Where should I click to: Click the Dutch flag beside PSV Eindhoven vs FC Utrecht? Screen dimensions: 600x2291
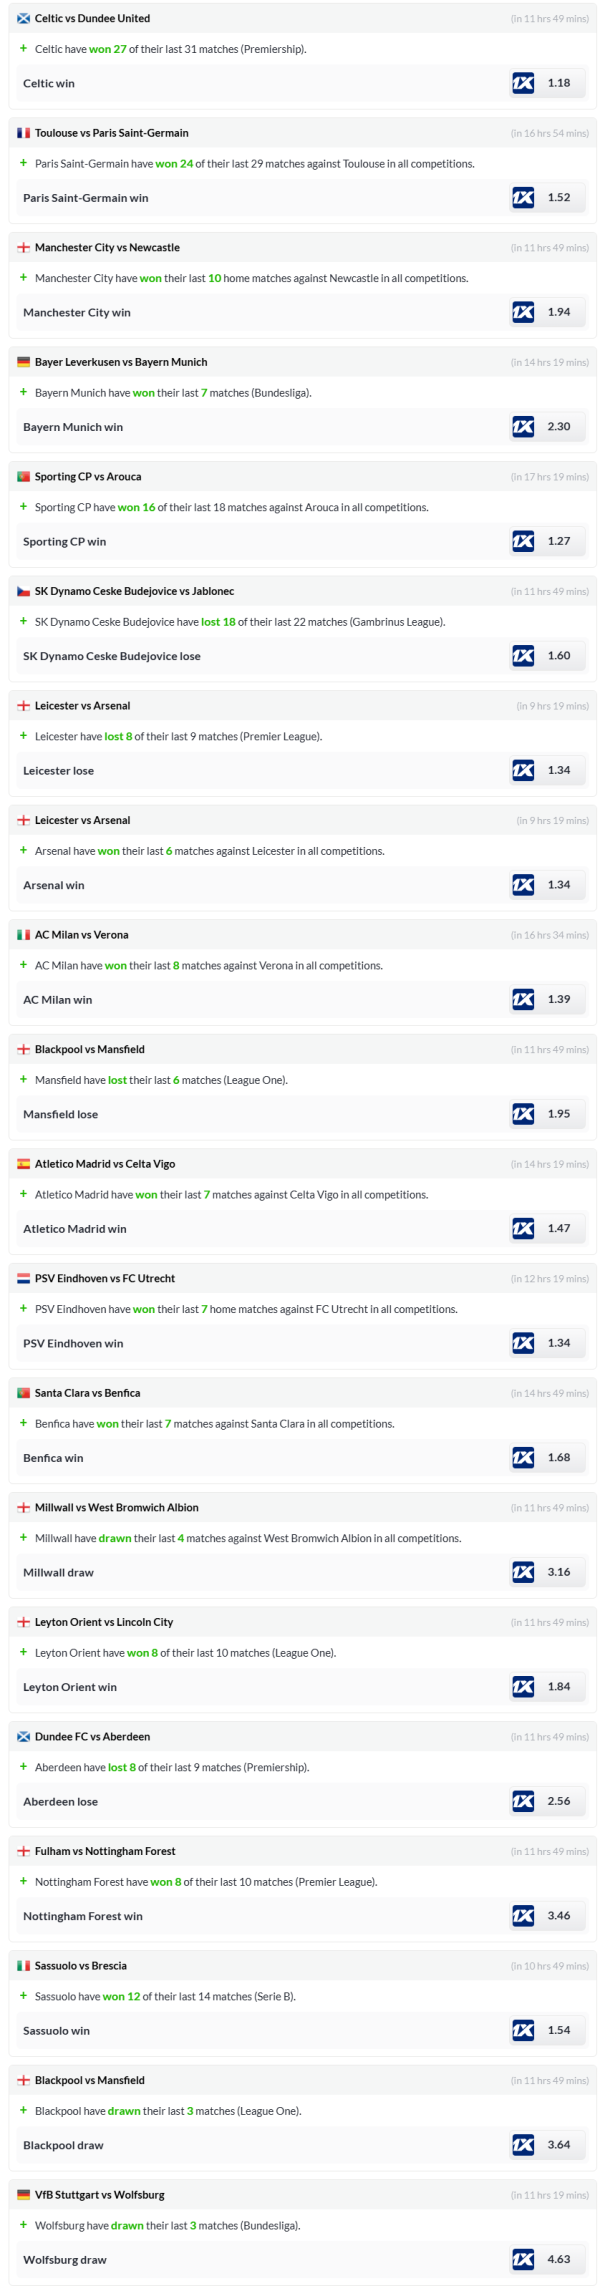click(24, 1278)
